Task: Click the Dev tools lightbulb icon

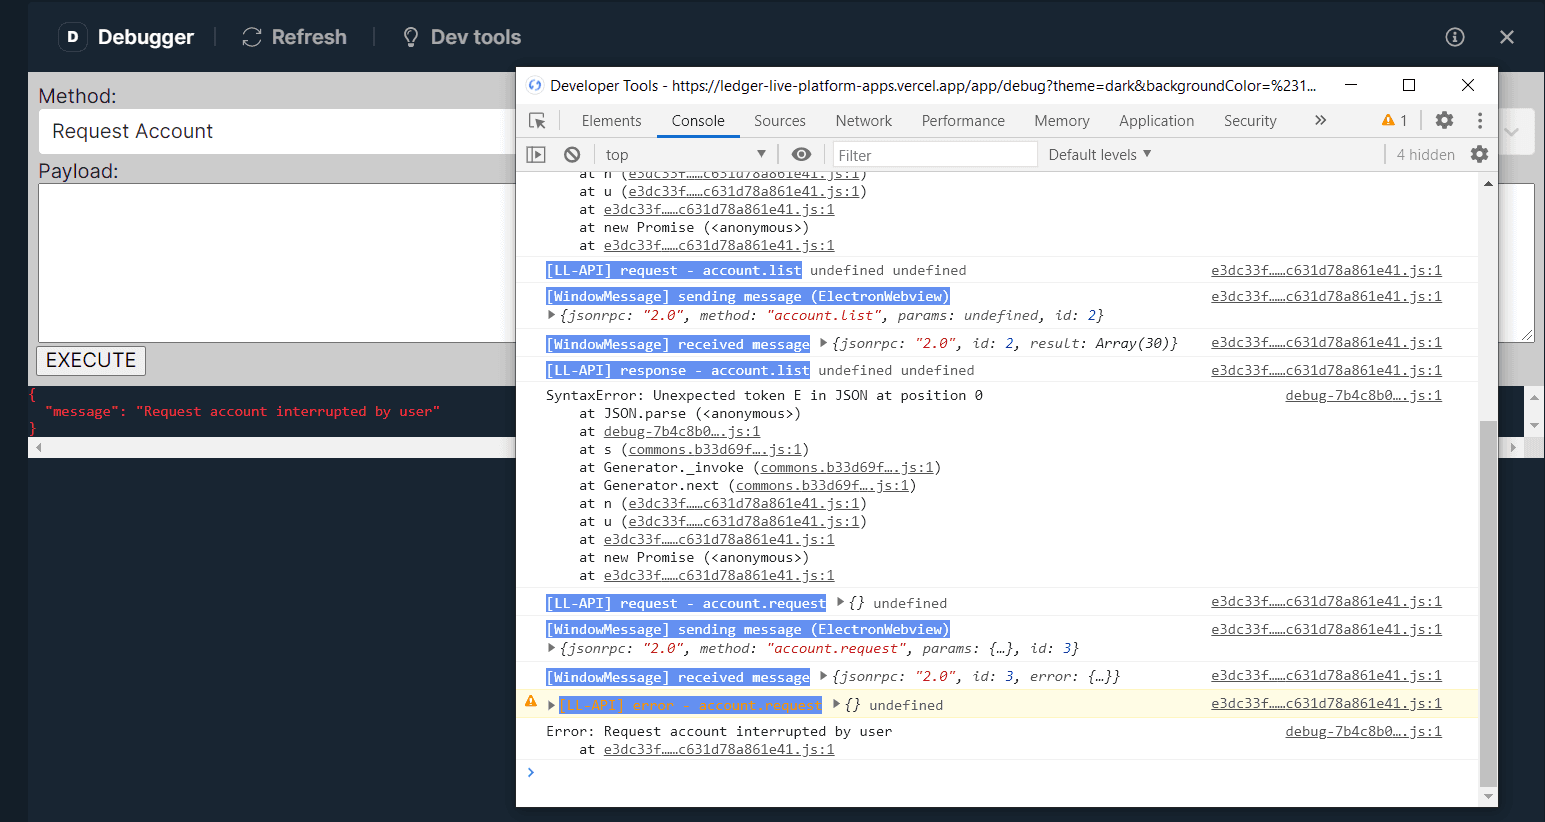Action: (x=410, y=36)
